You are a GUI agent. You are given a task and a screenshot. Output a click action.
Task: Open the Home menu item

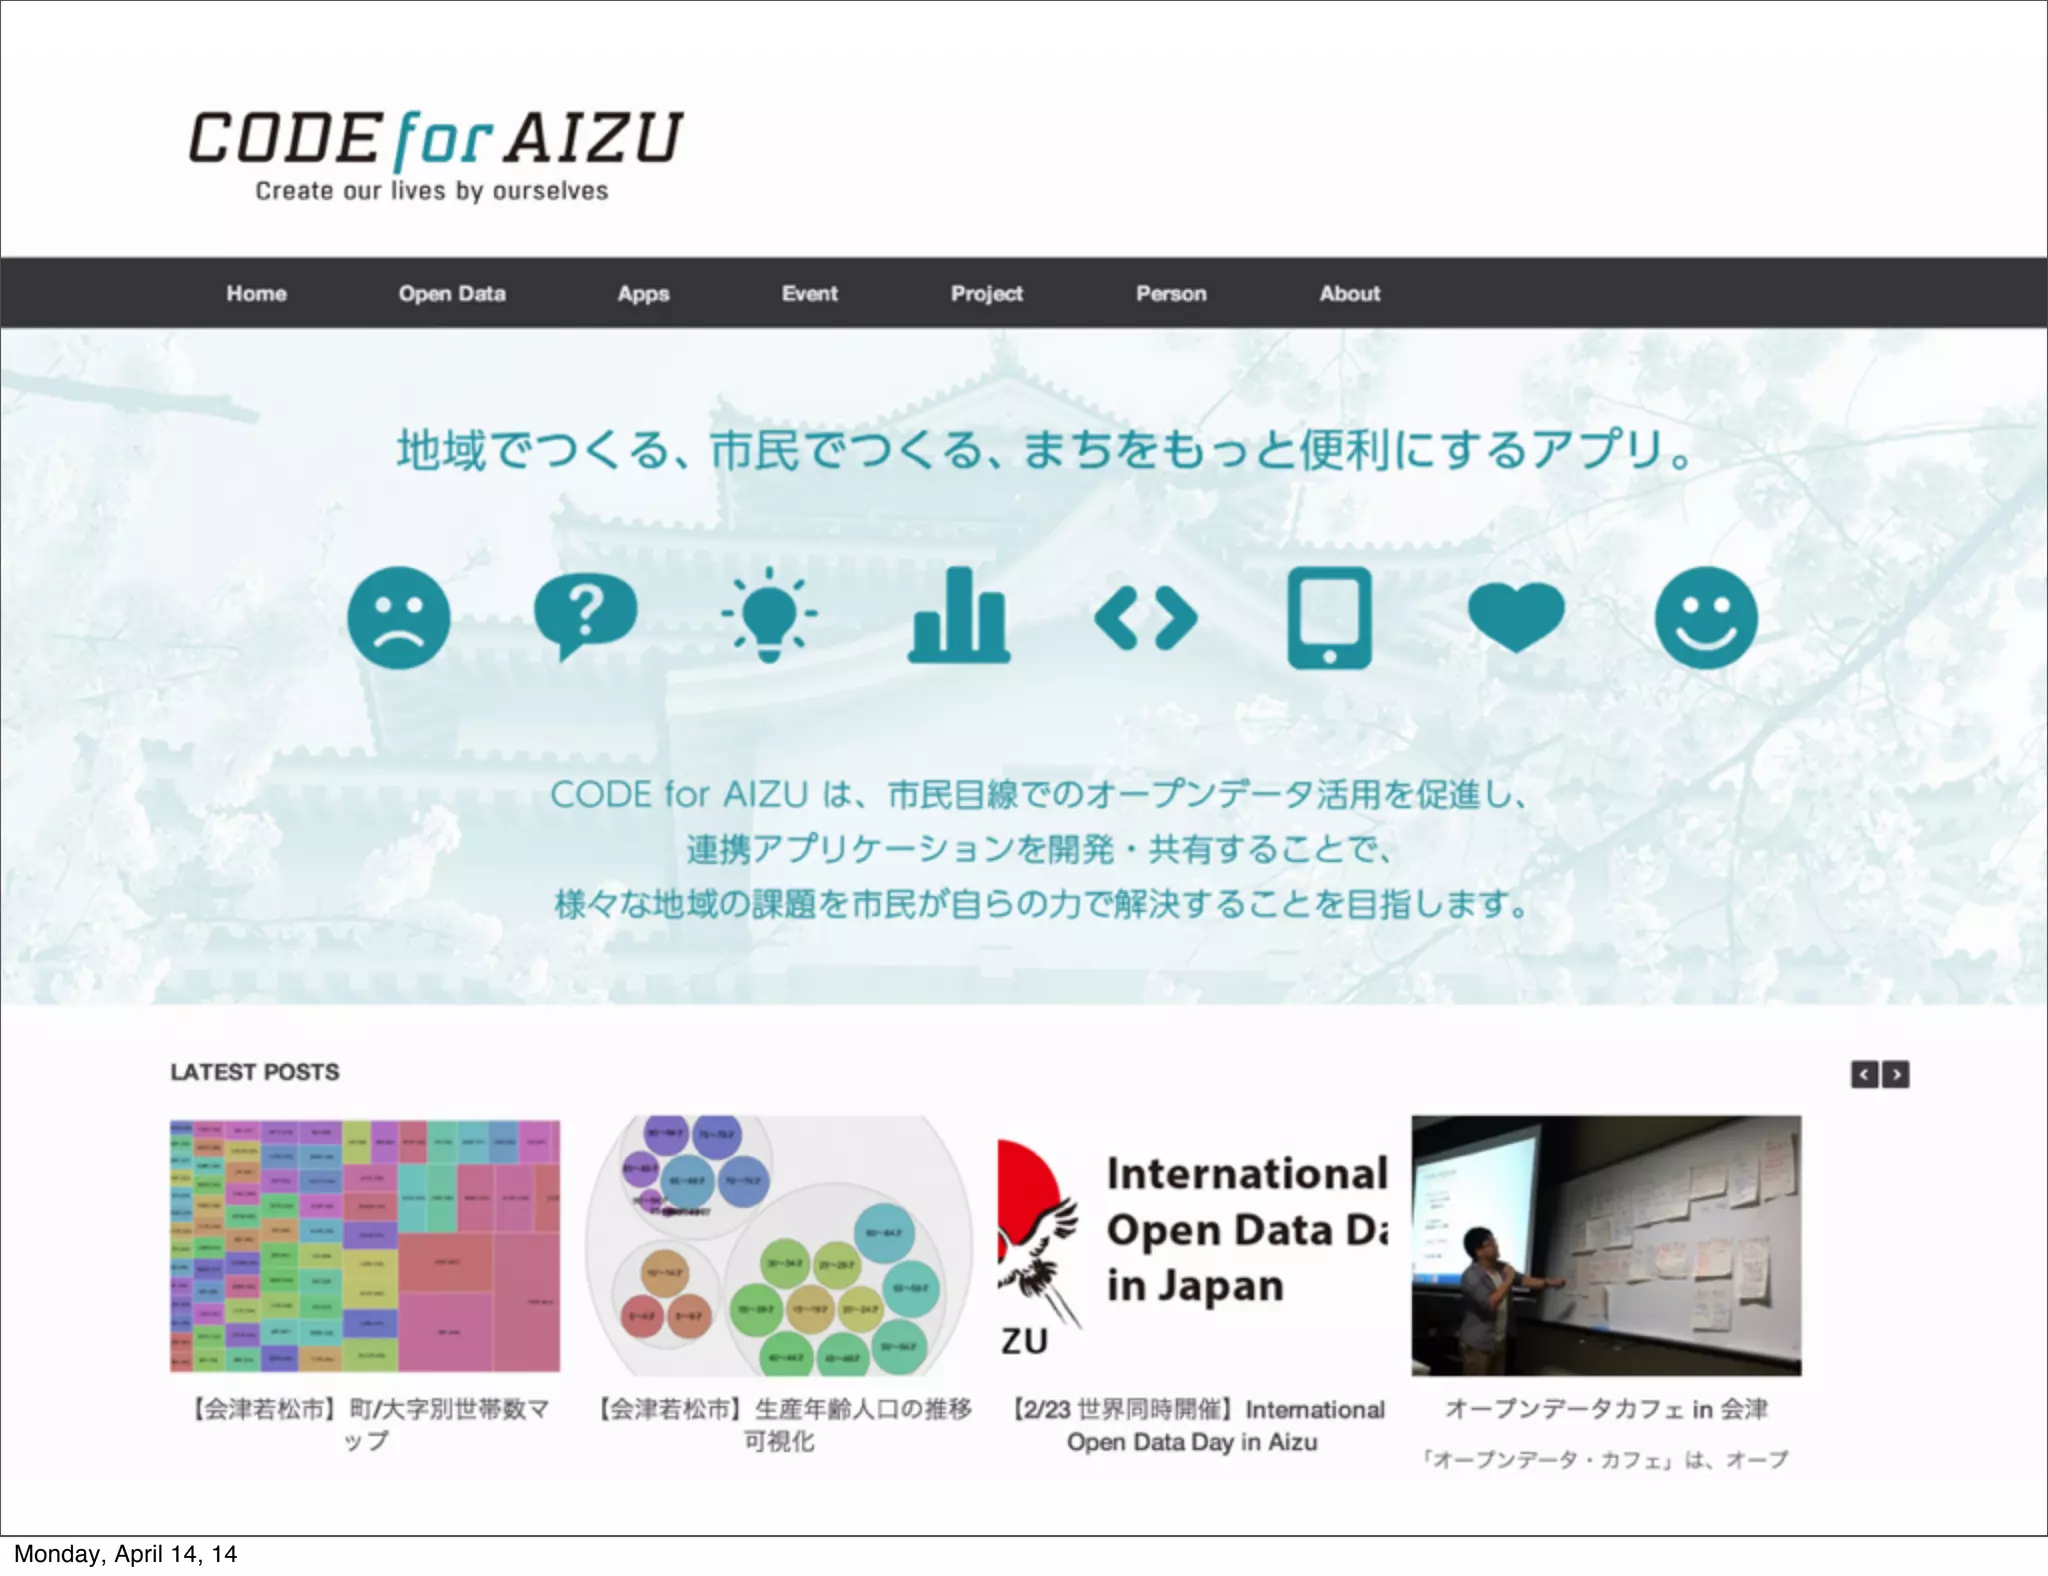[256, 294]
